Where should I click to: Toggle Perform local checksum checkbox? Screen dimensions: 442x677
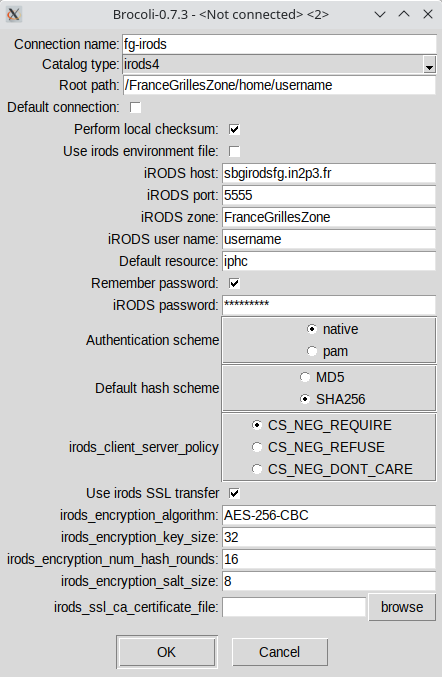234,129
